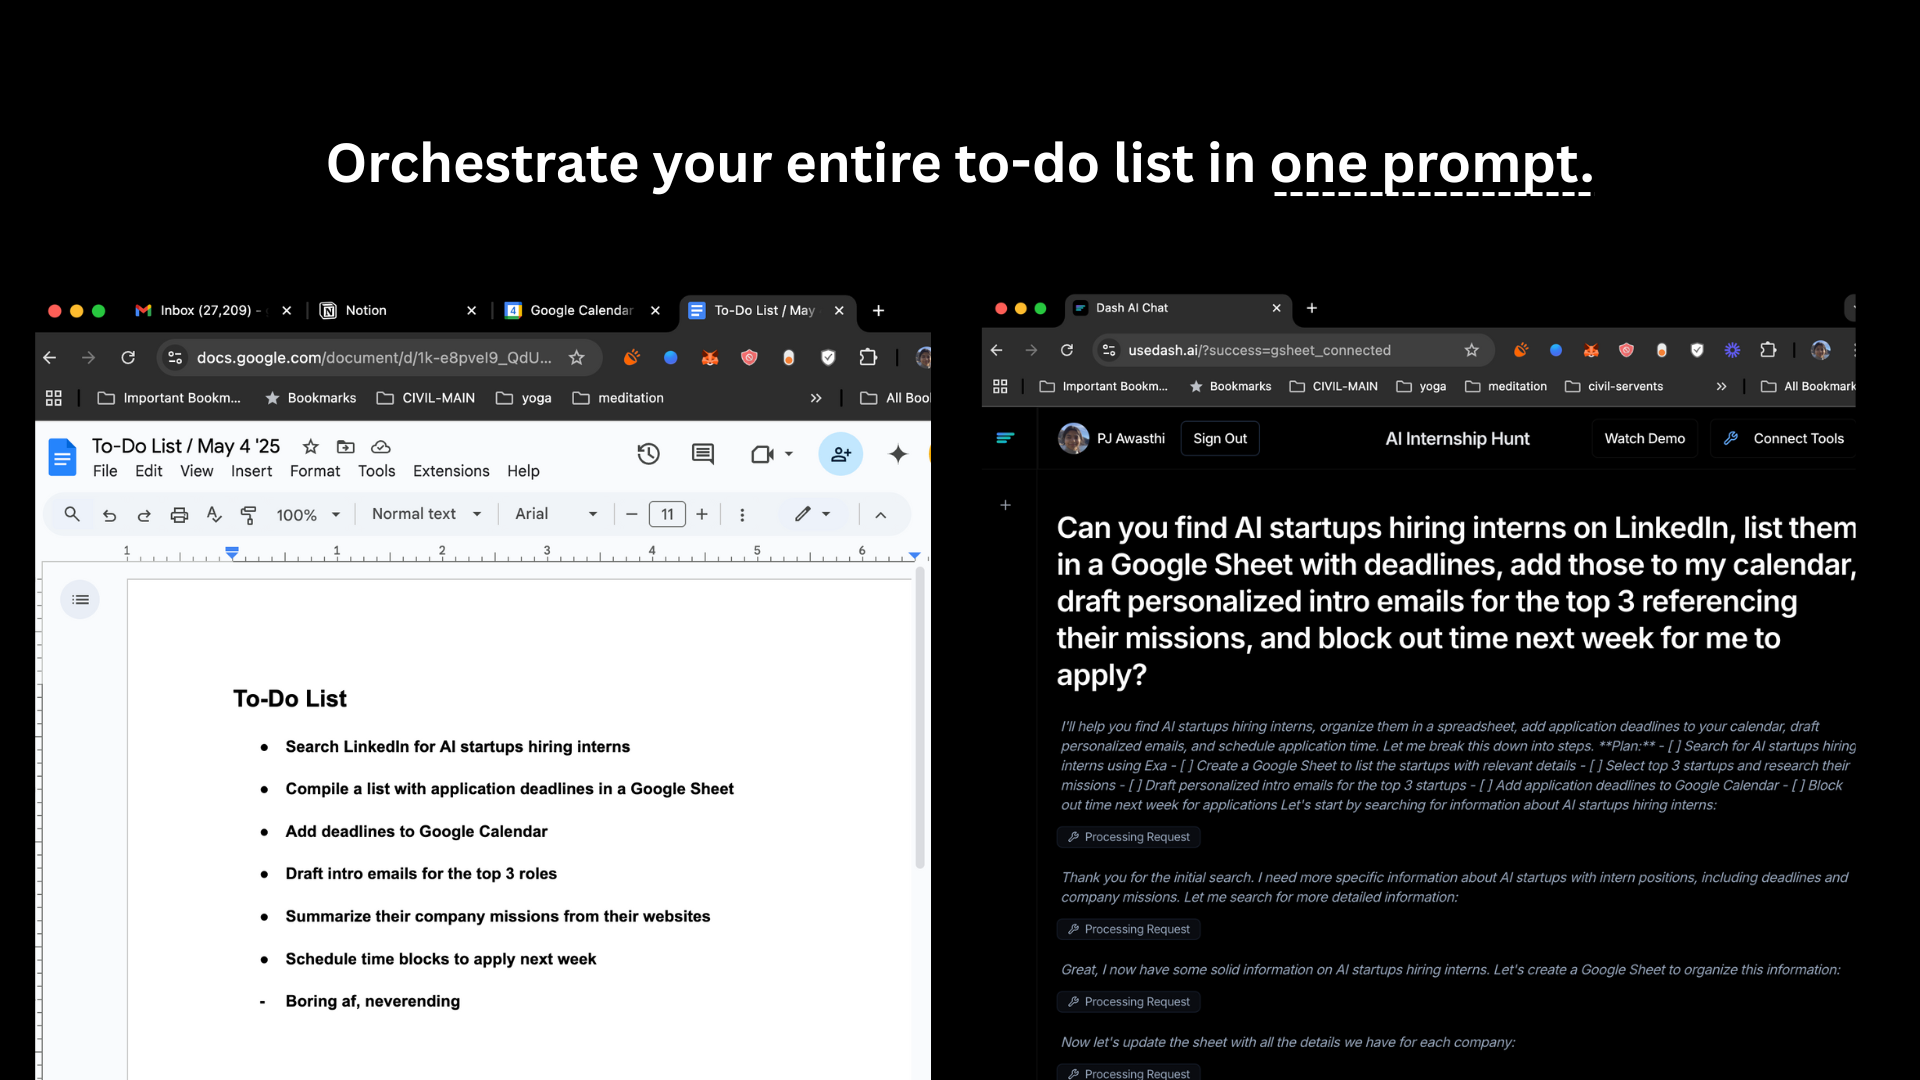Click the print icon in toolbar
Viewport: 1920px width, 1080px height.
[x=179, y=515]
